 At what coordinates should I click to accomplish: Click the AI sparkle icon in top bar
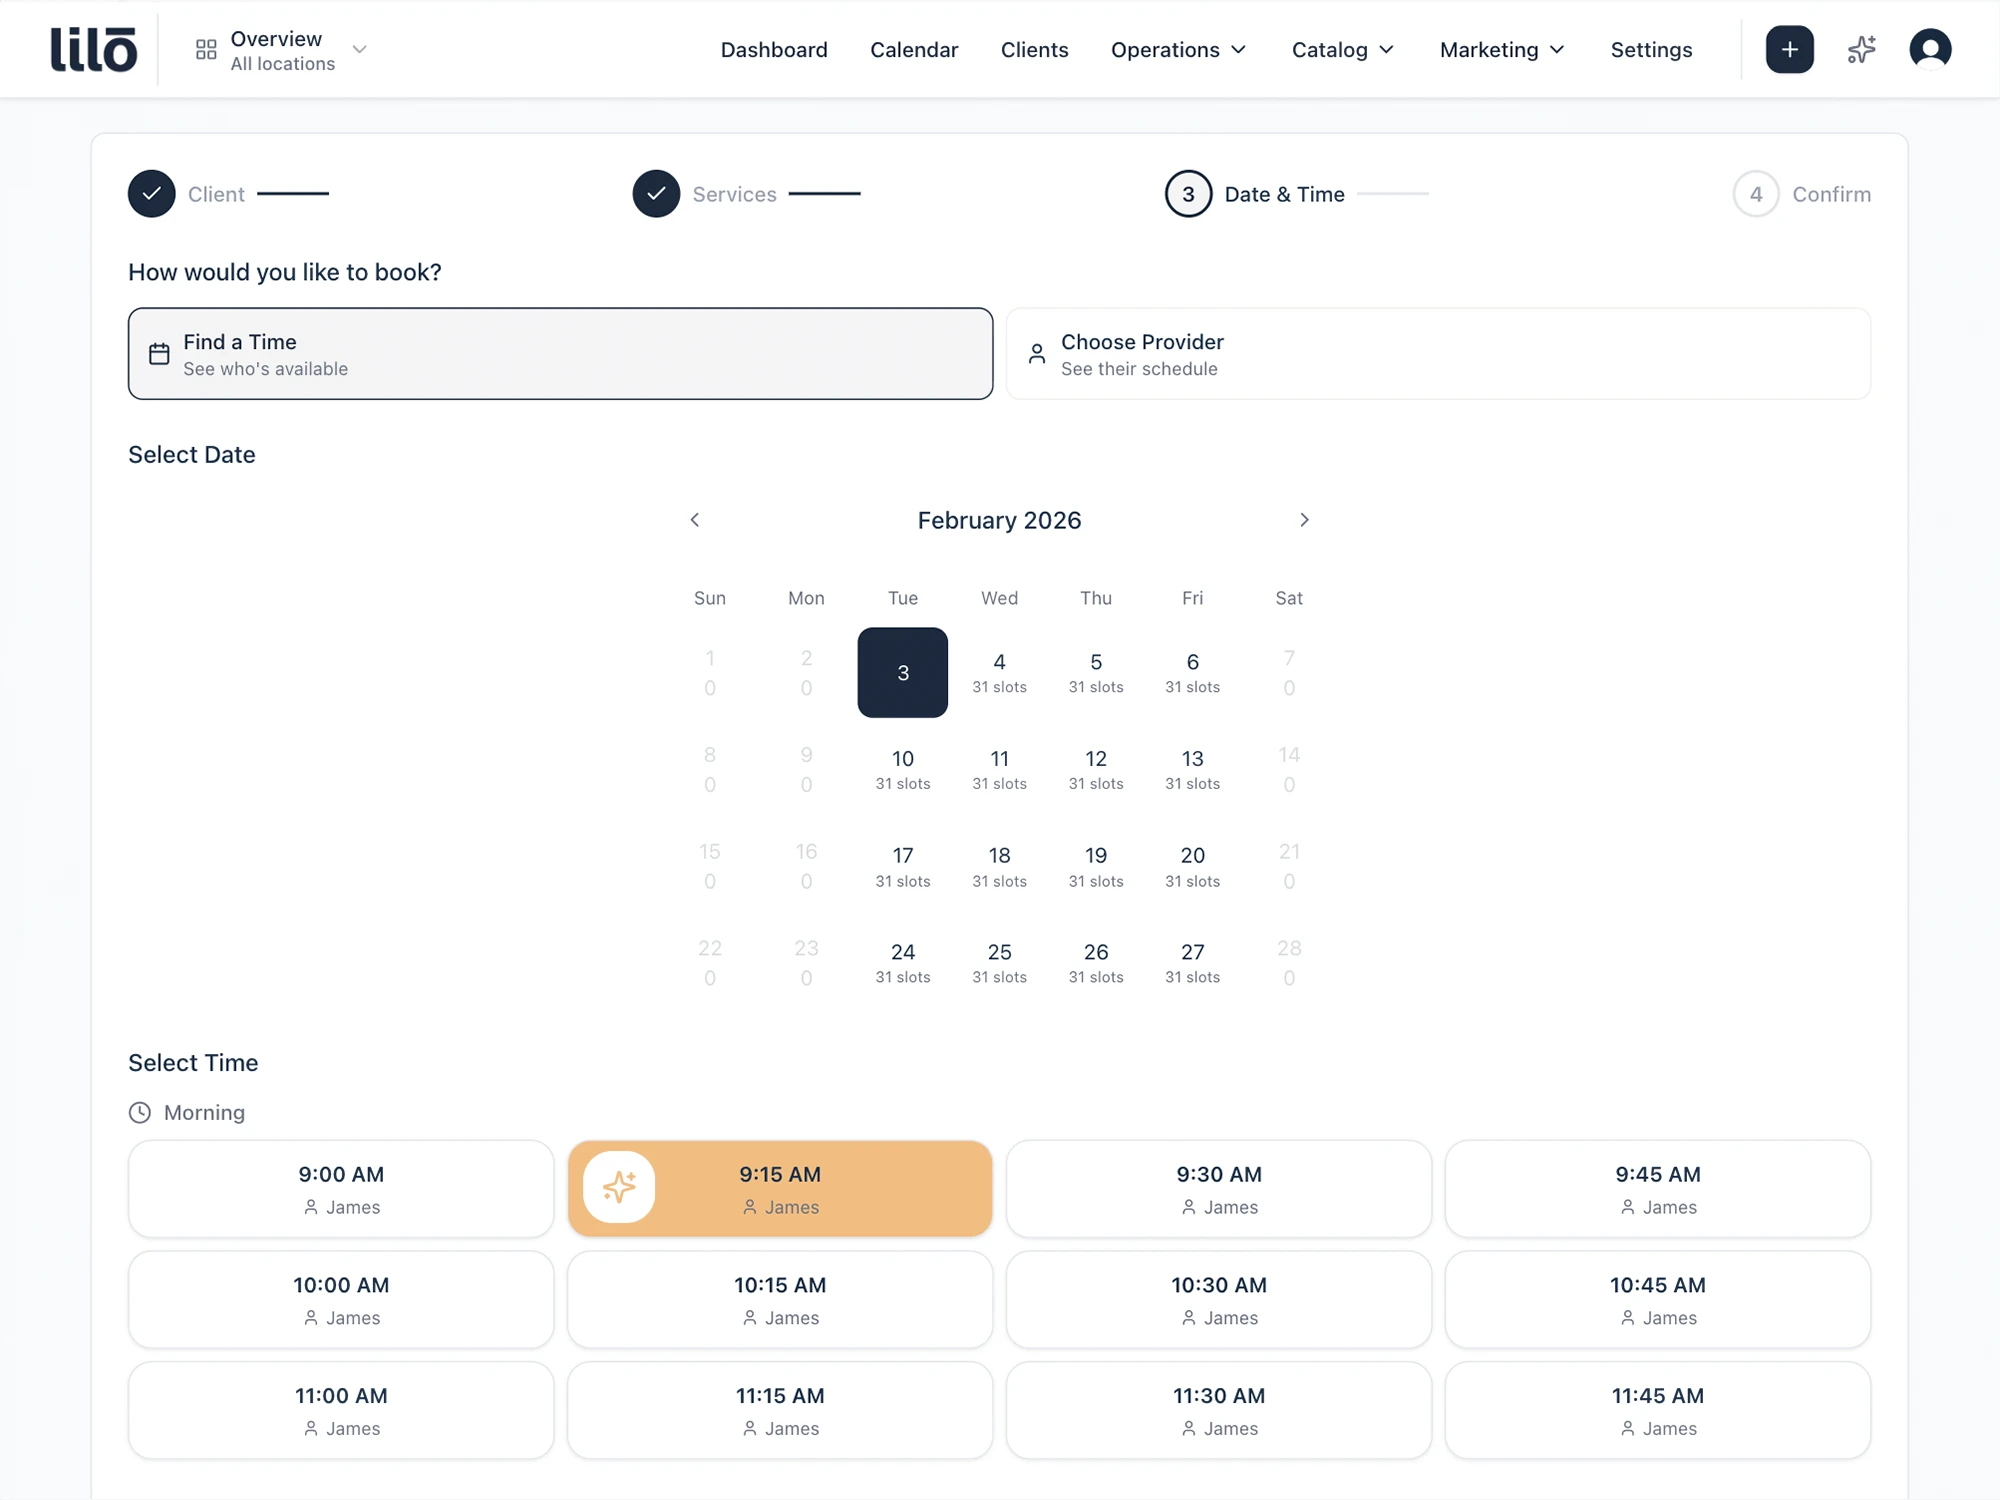(x=1860, y=49)
